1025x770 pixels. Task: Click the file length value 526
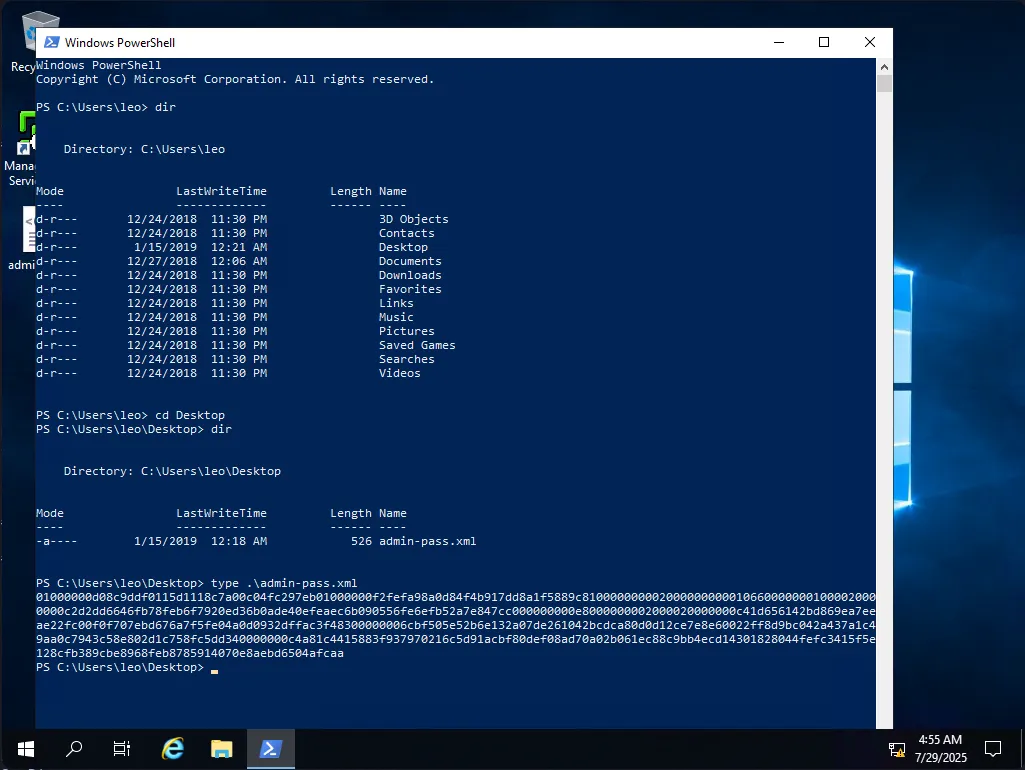(x=361, y=541)
